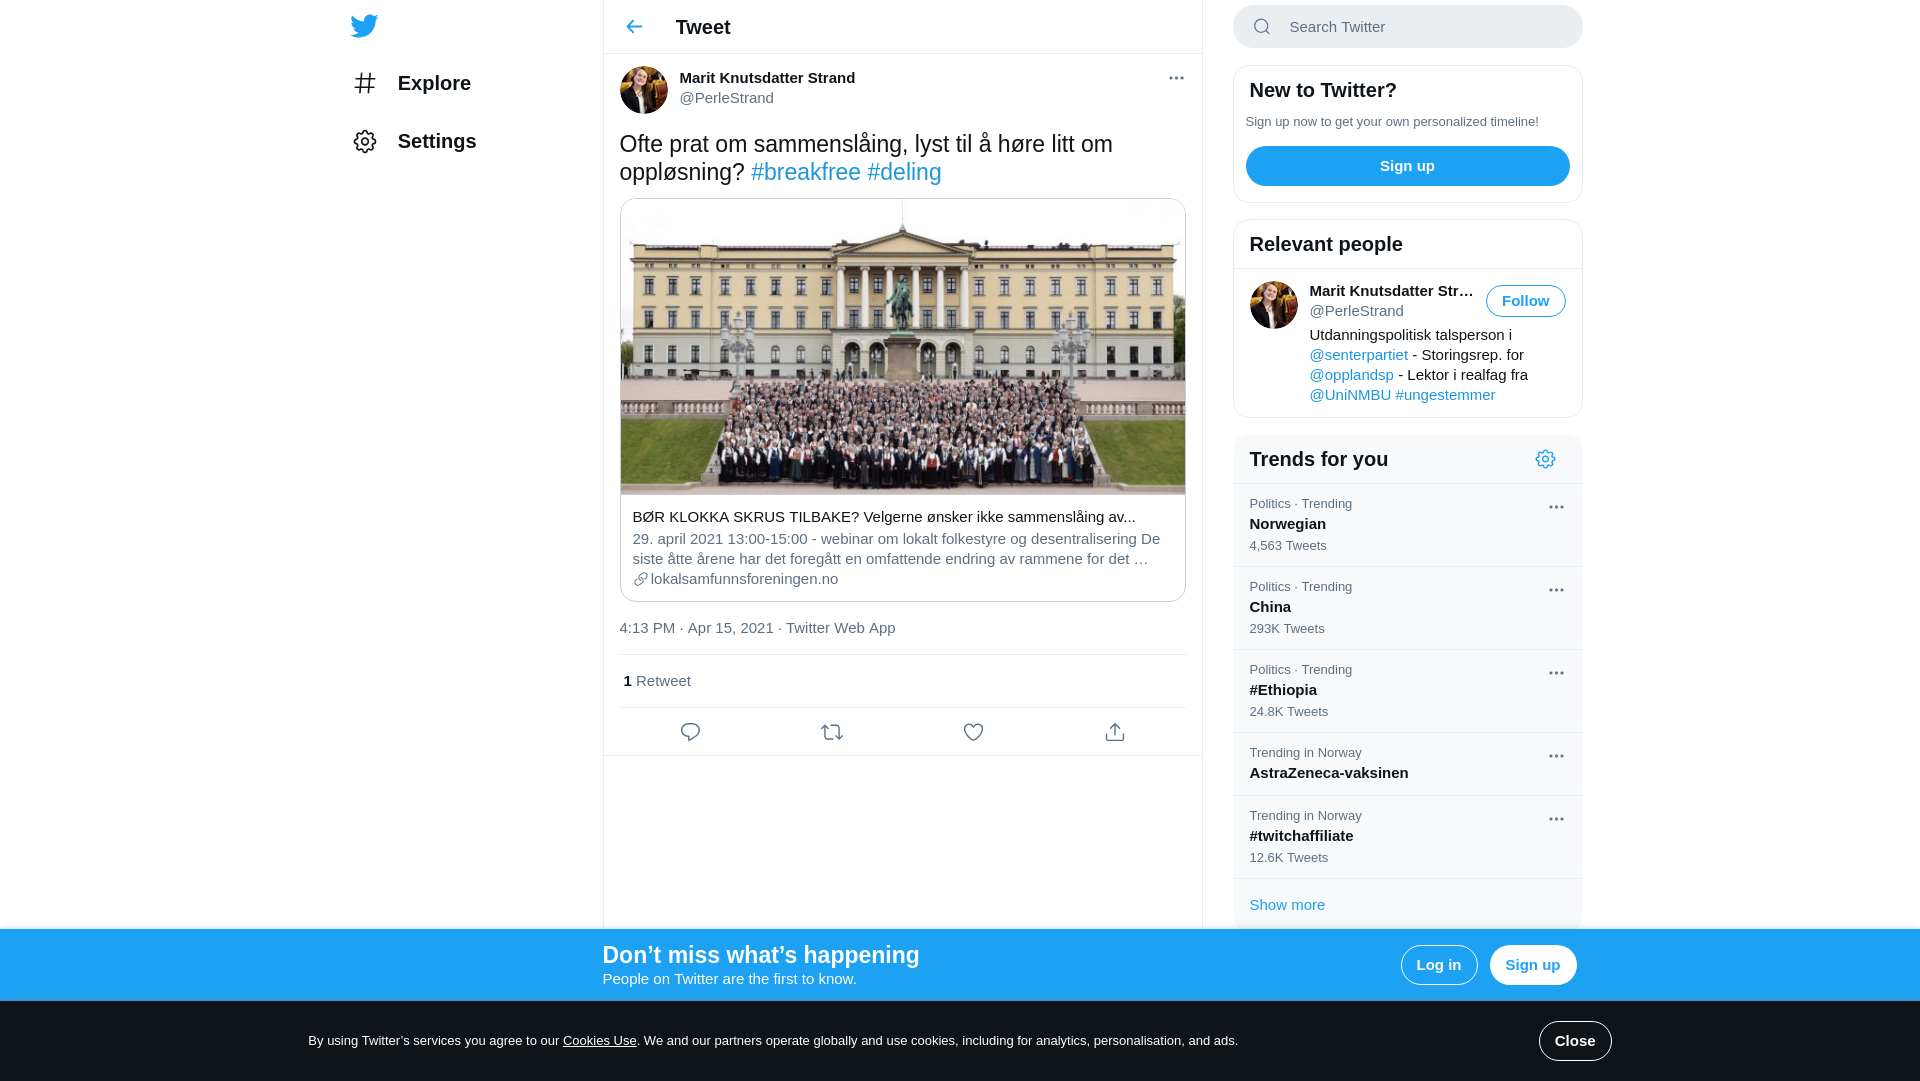Screen dimensions: 1920x1081
Task: Close the cookie notice
Action: pos(1575,1041)
